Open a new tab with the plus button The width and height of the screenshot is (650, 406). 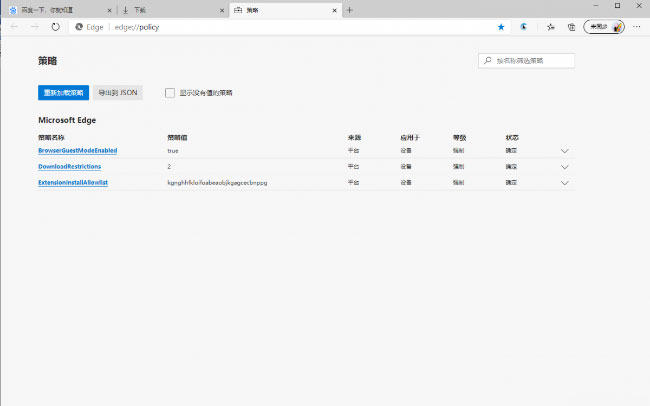pyautogui.click(x=349, y=10)
